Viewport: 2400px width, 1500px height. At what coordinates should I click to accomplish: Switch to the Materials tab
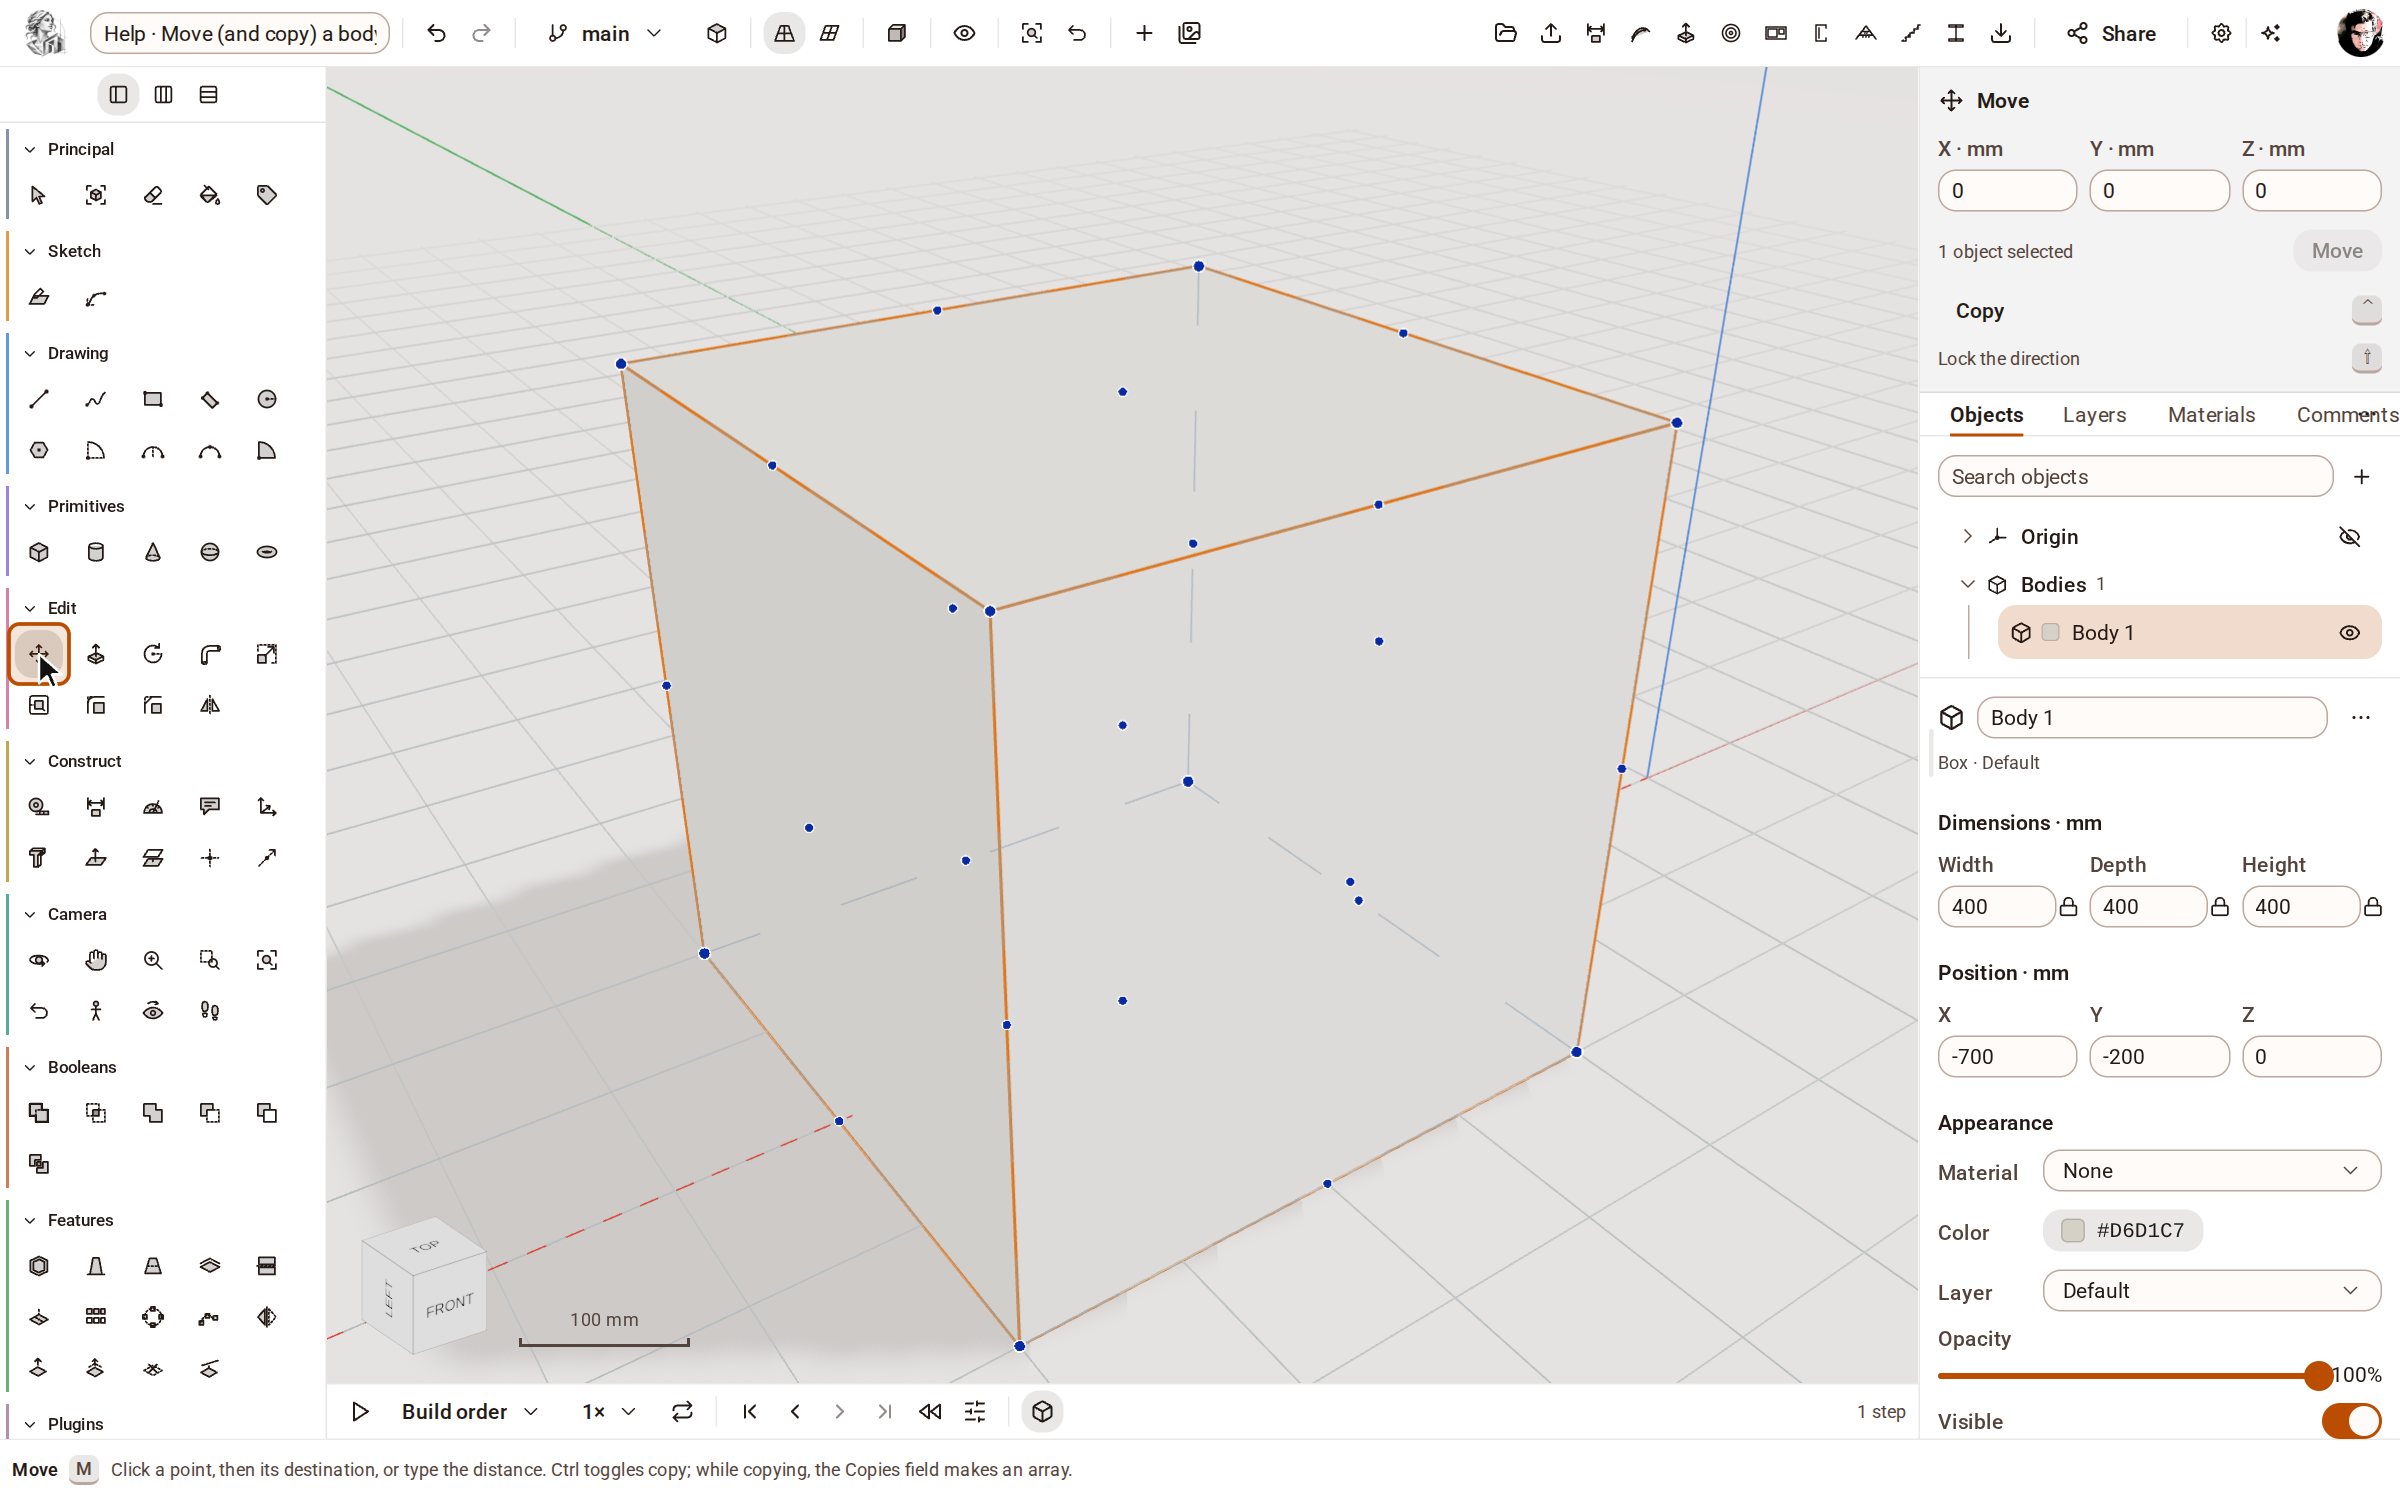pyautogui.click(x=2211, y=415)
